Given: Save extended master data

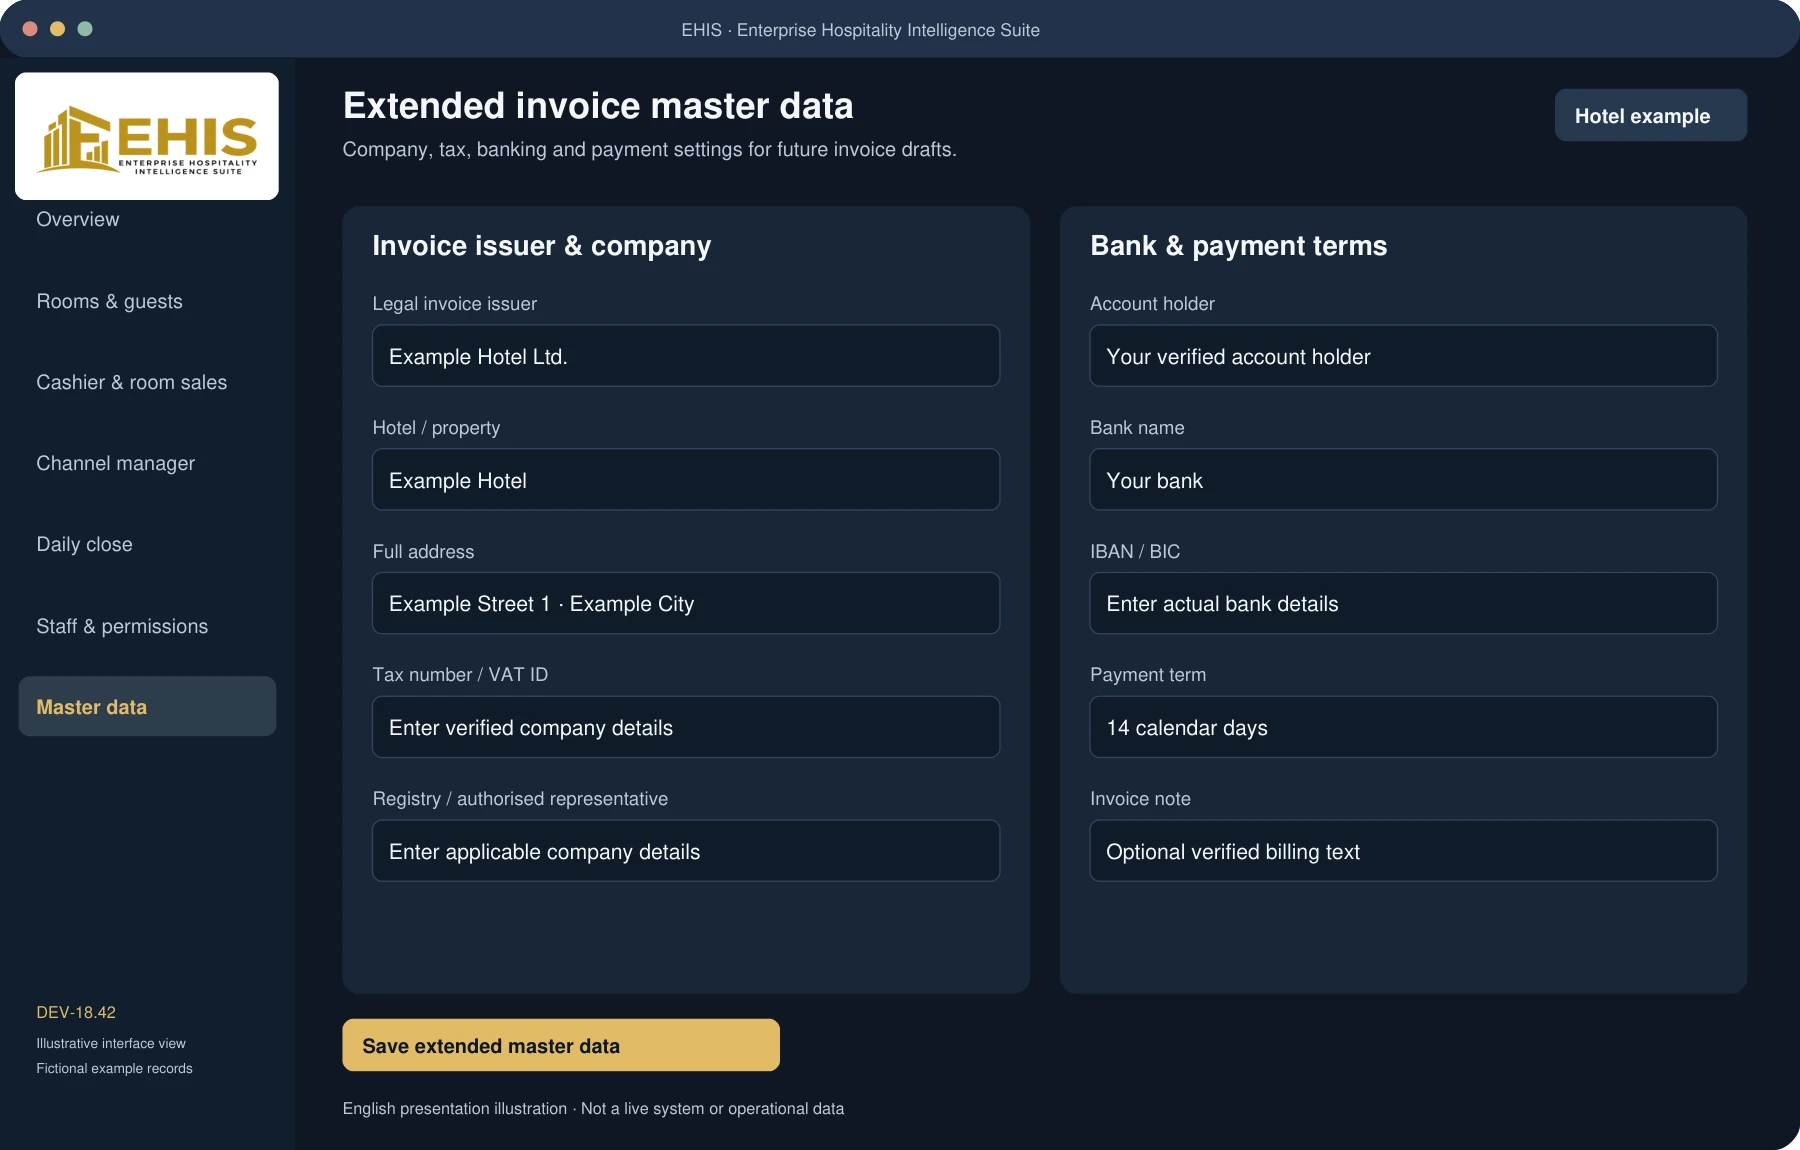Looking at the screenshot, I should [x=561, y=1045].
